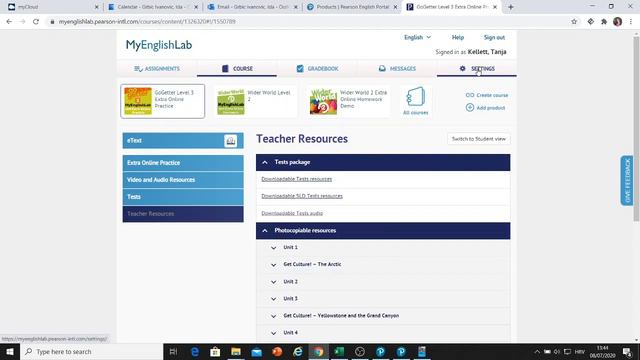Click the Add product plus icon
Screen dimensions: 640x360
(470, 107)
